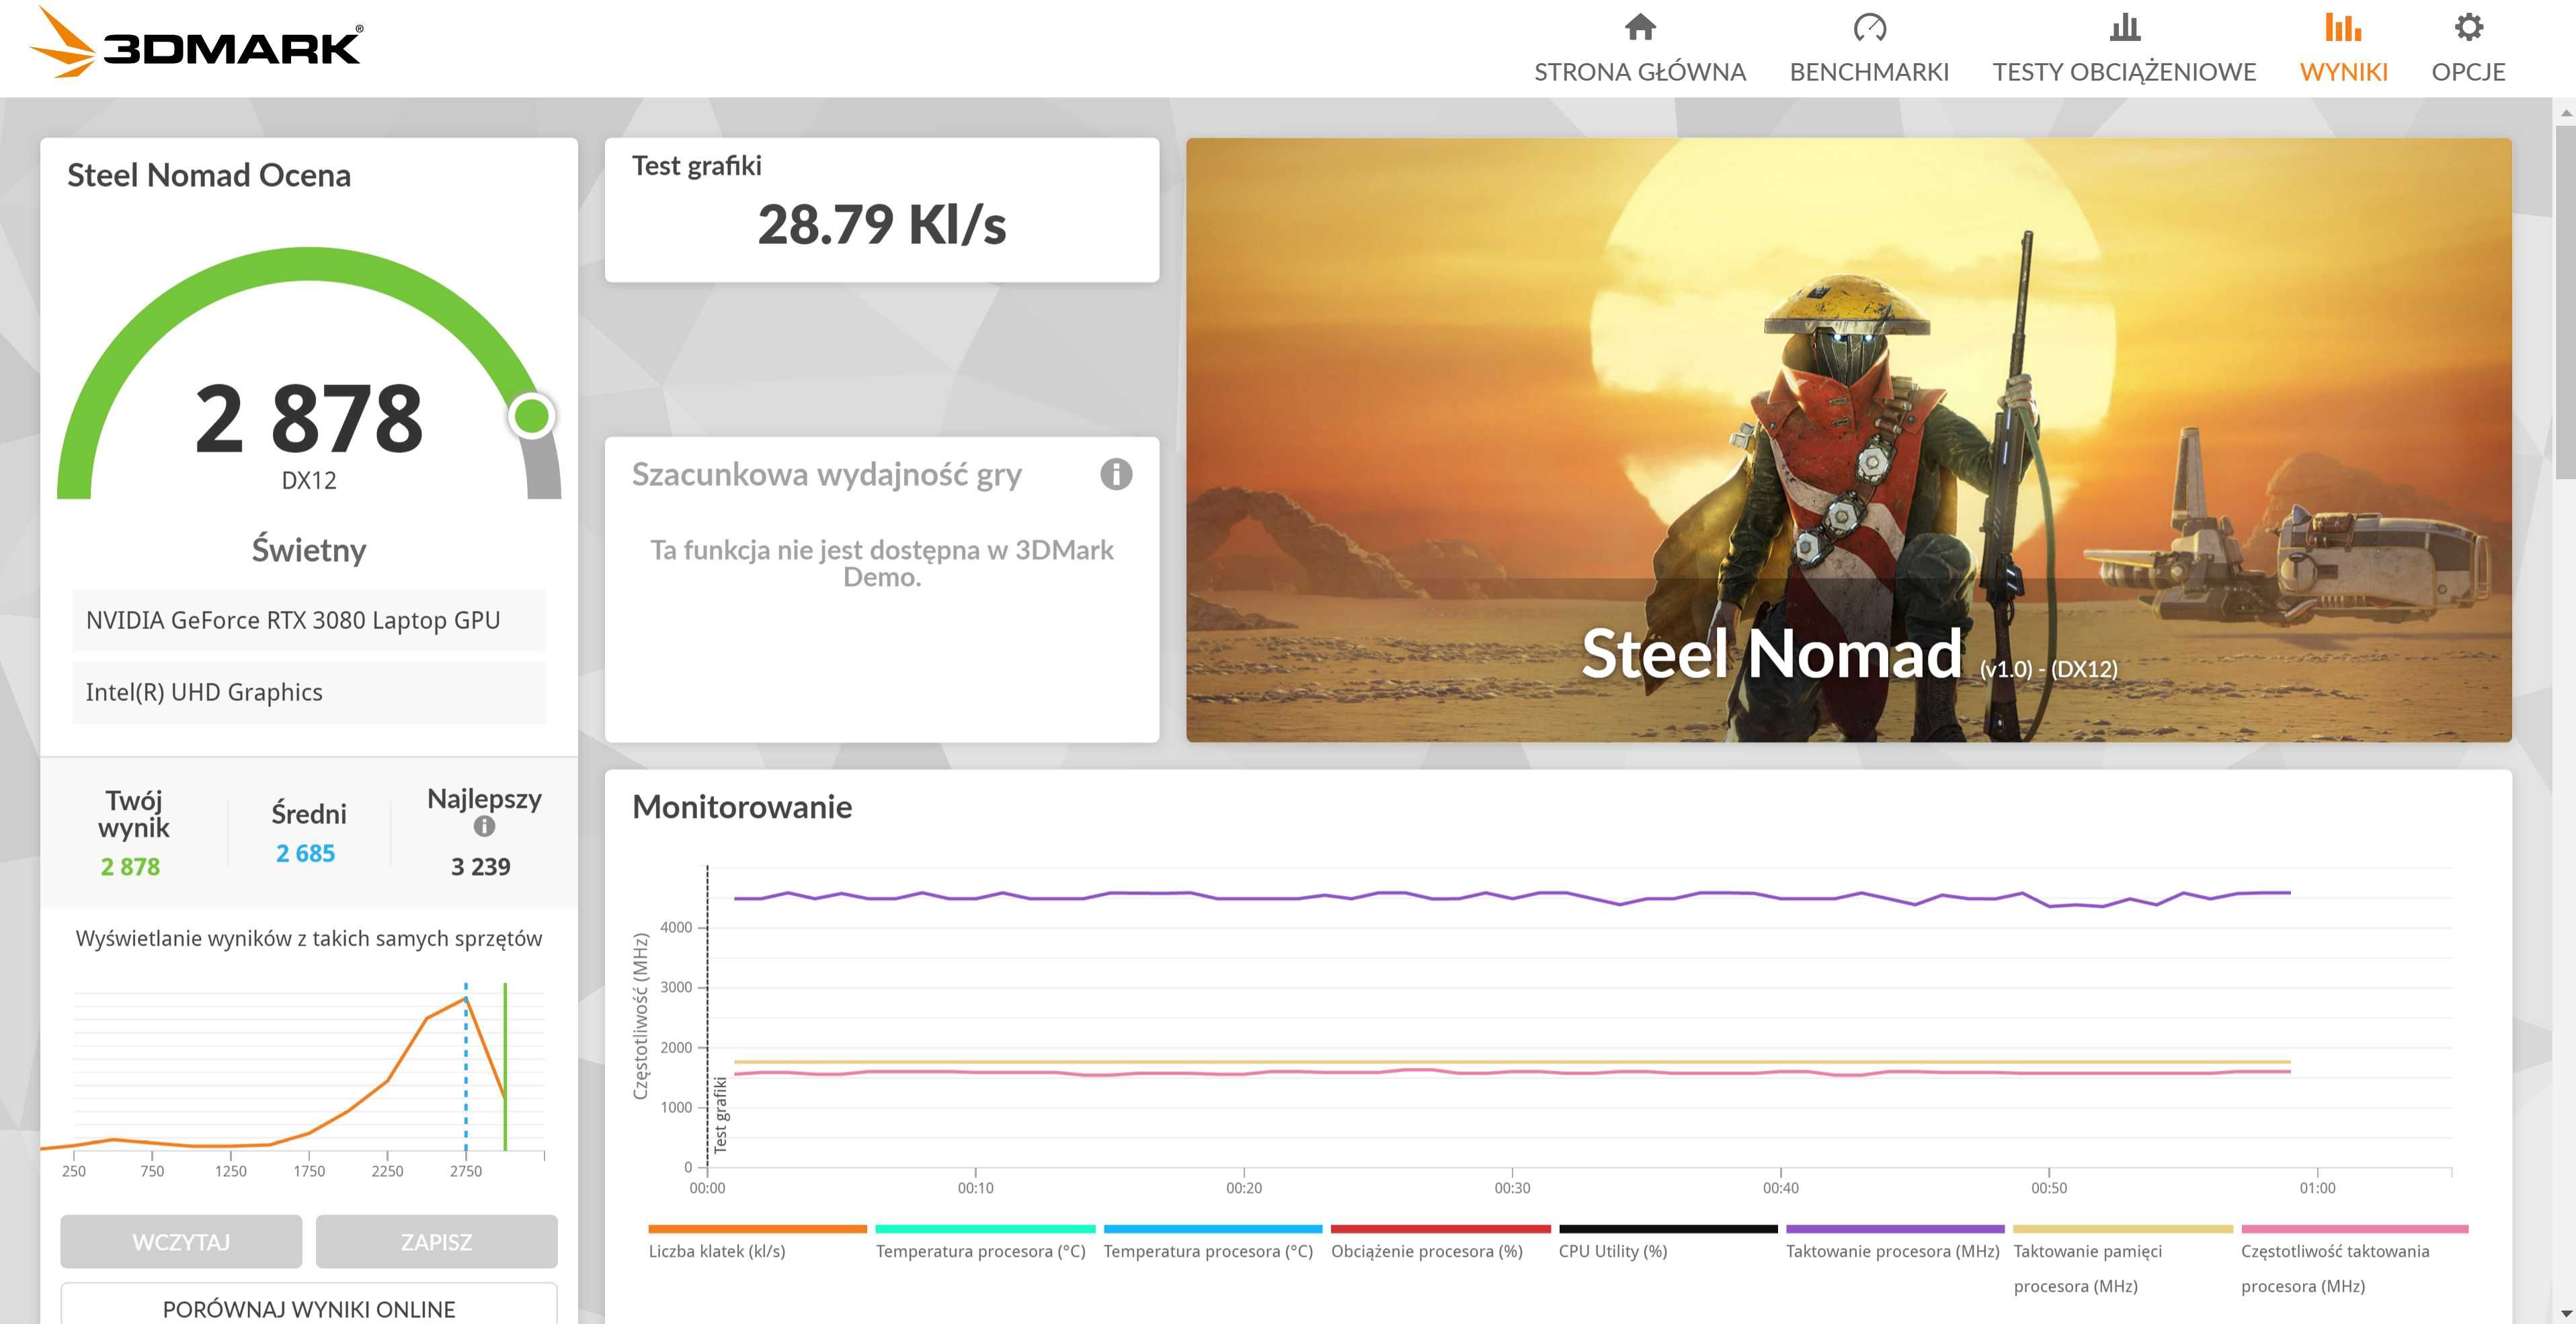Screen dimensions: 2576x1324
Task: Select the WYNIKI tab label
Action: click(2343, 72)
